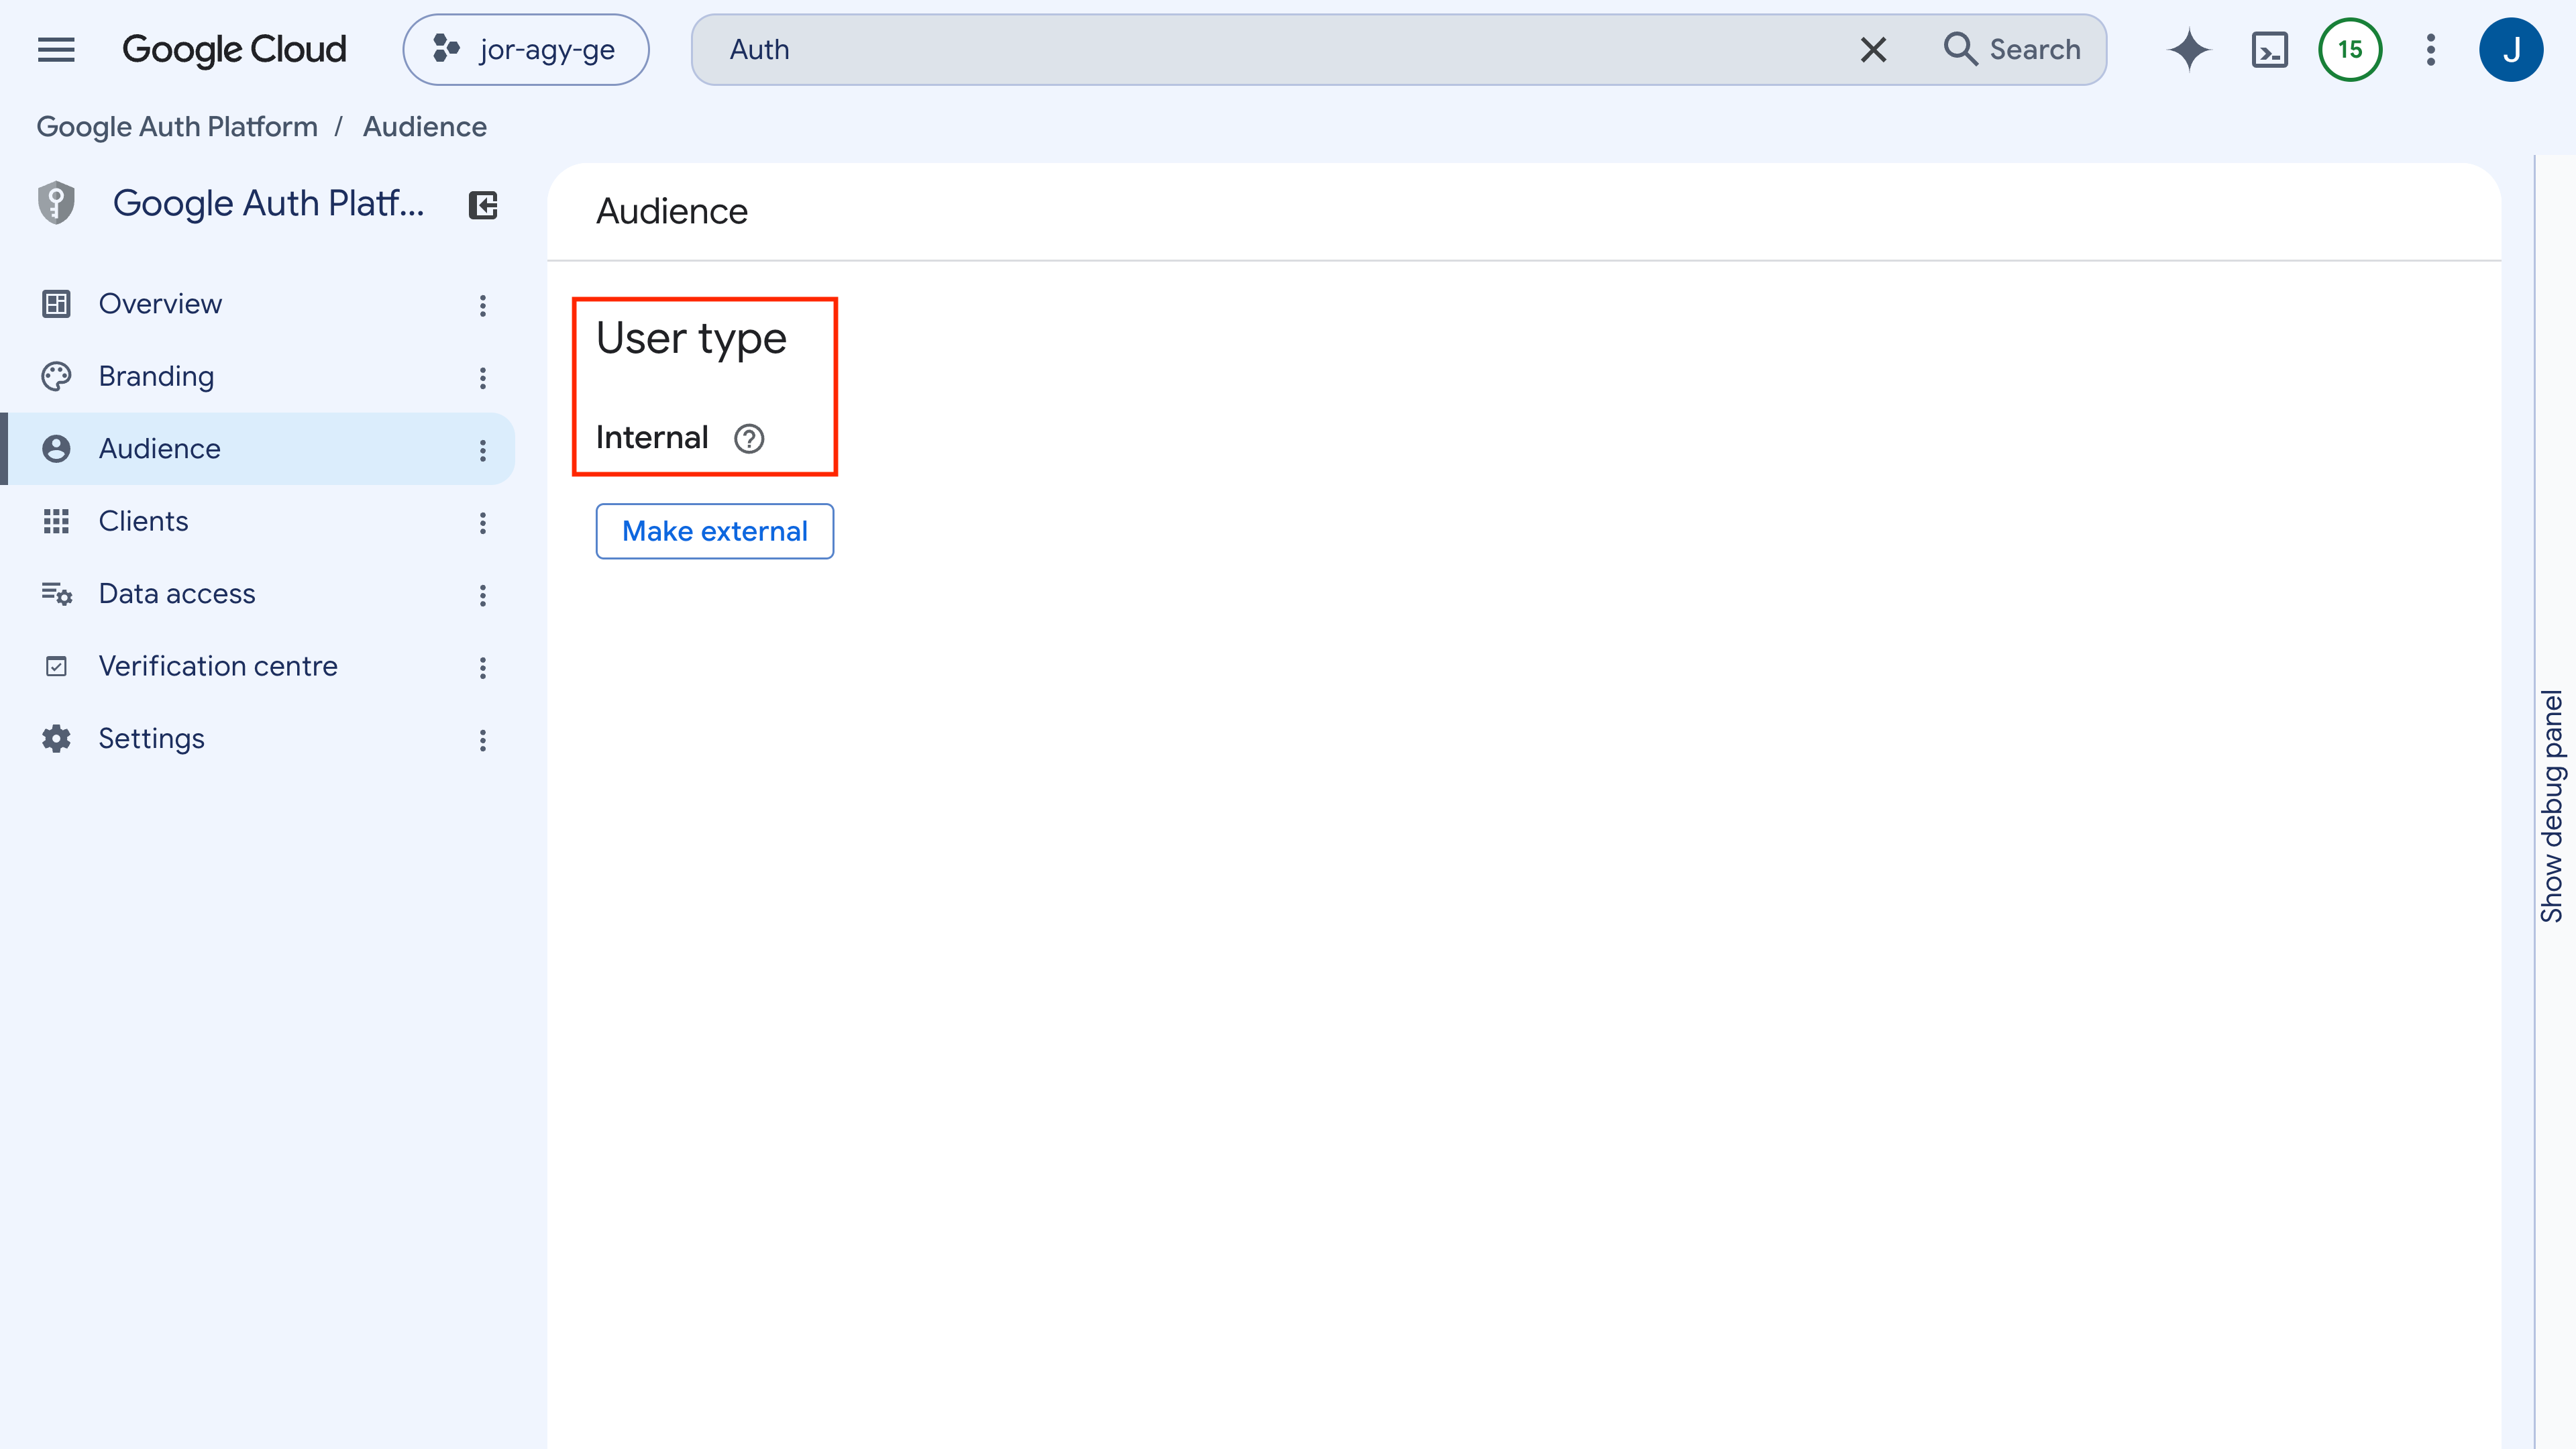Click the Internal user type label
The width and height of the screenshot is (2576, 1449).
(652, 438)
